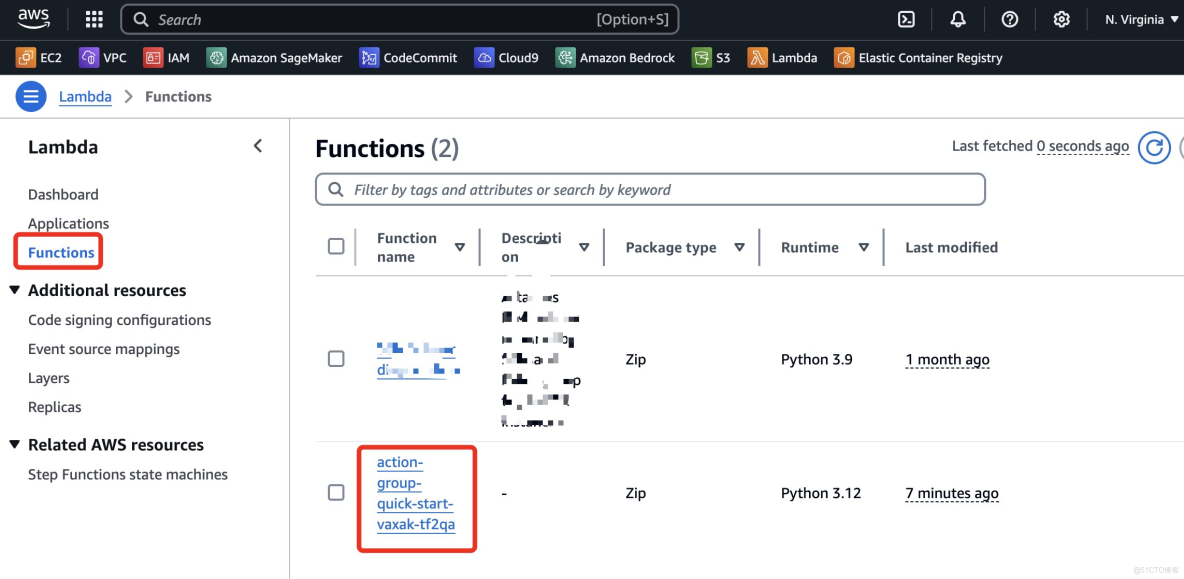Open Layers in the sidebar
Viewport: 1184px width, 579px height.
click(x=49, y=378)
